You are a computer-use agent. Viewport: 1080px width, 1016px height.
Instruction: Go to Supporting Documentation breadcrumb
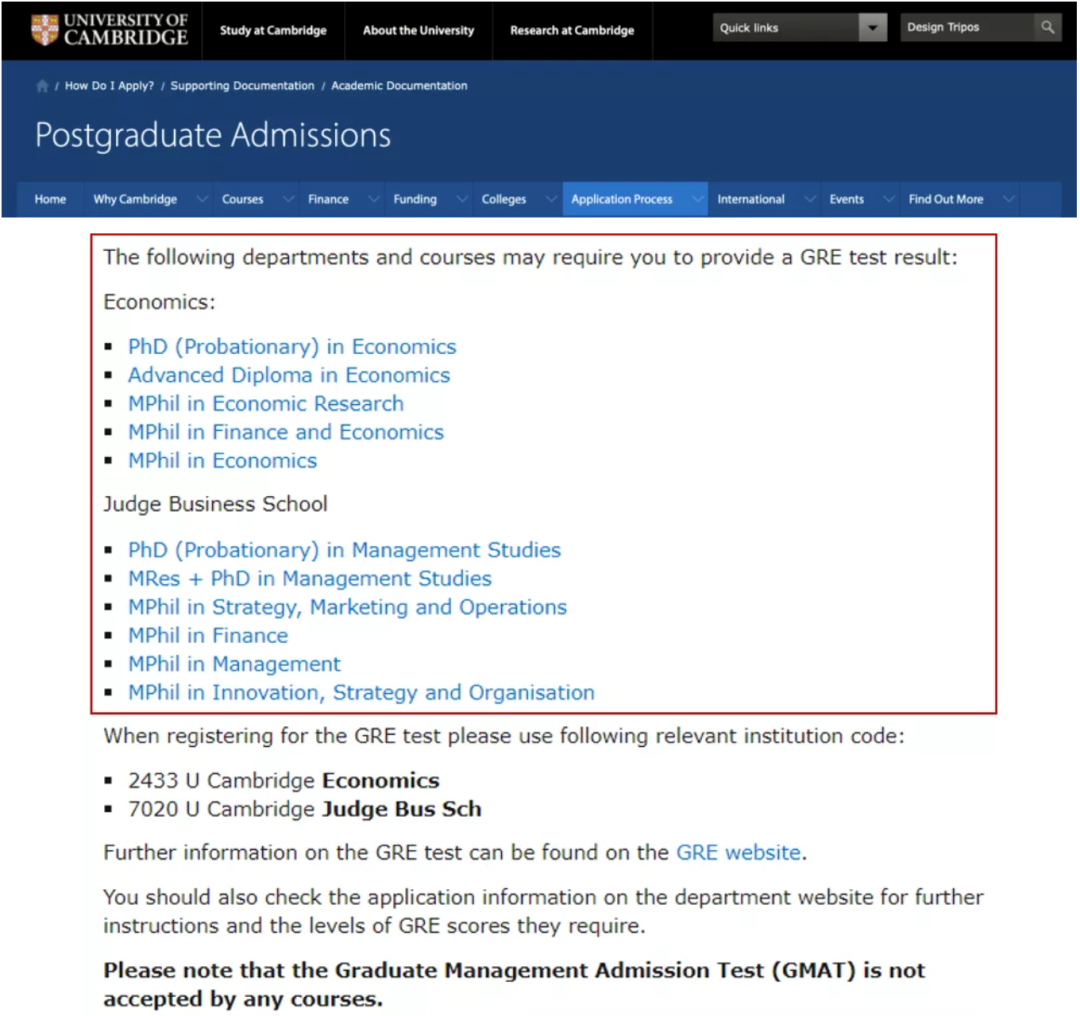pyautogui.click(x=242, y=86)
